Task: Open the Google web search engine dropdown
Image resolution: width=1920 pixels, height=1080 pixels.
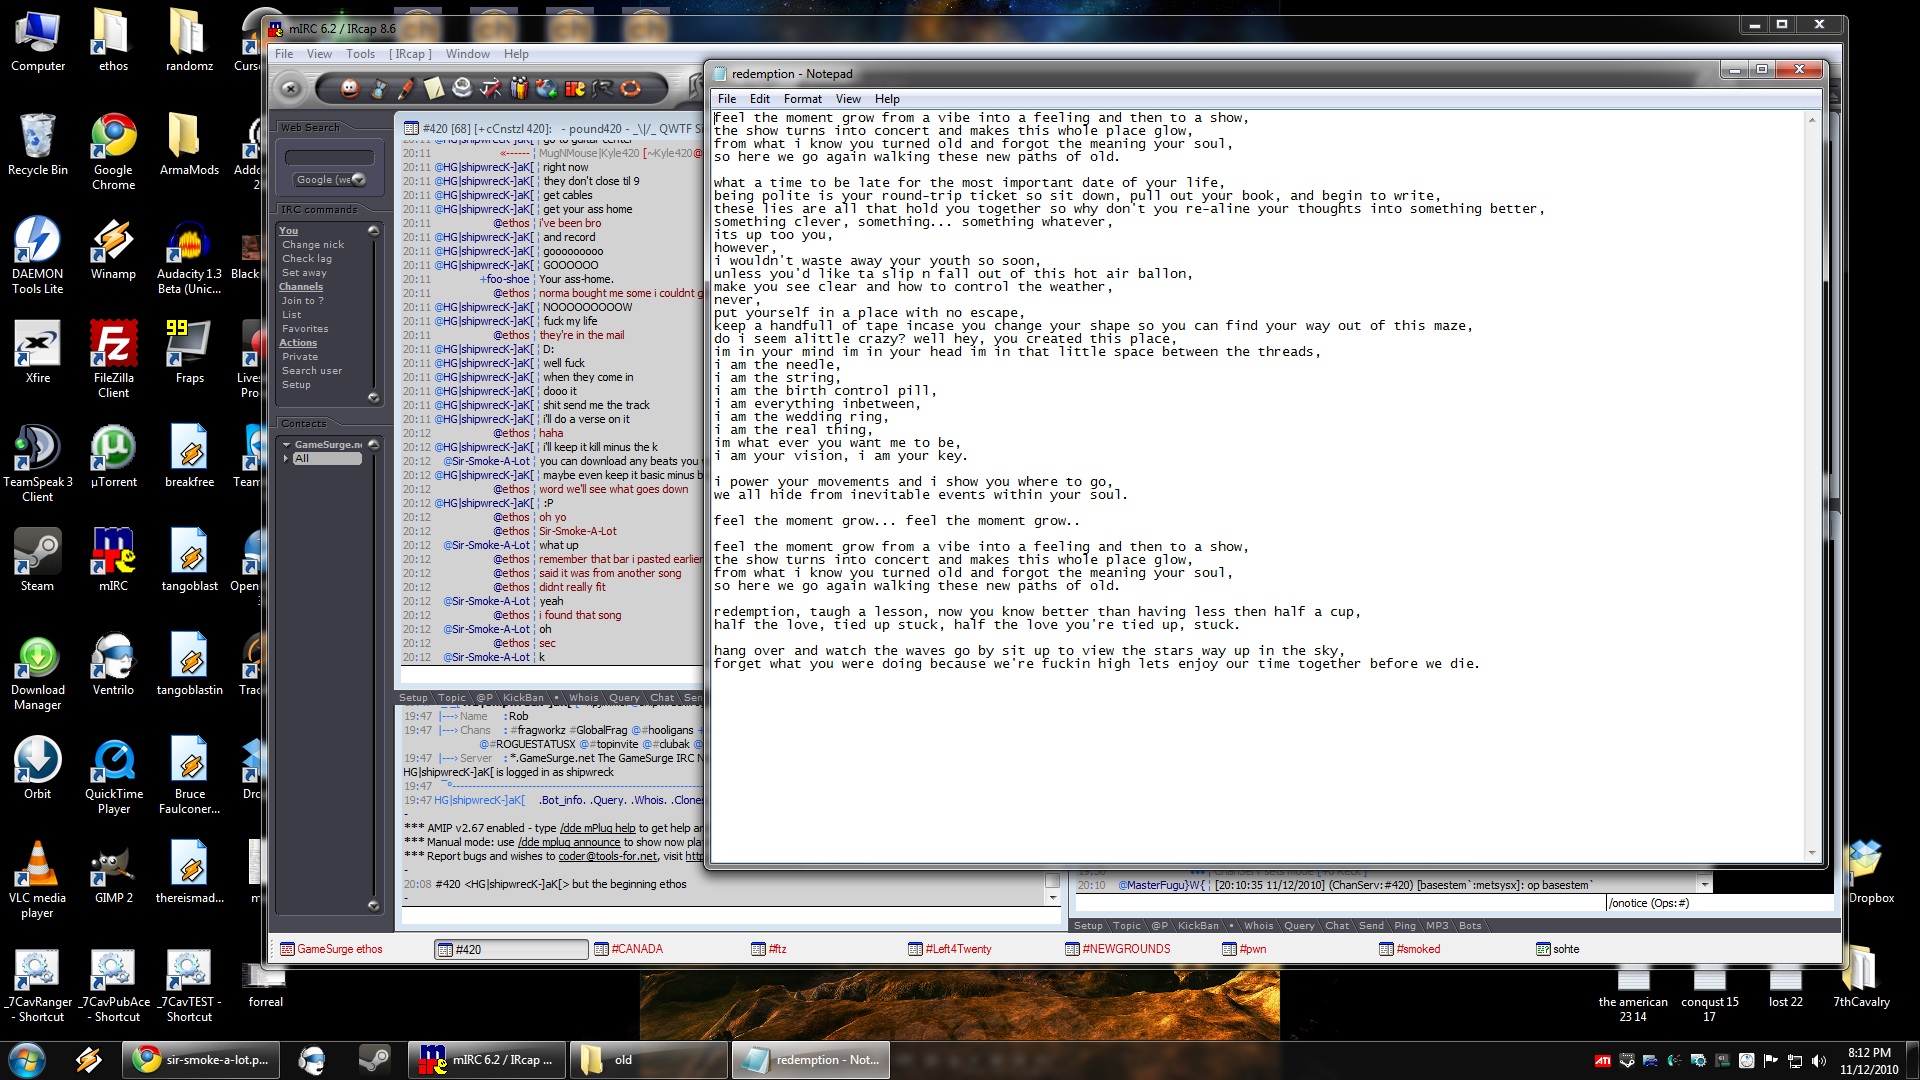Action: [x=358, y=180]
